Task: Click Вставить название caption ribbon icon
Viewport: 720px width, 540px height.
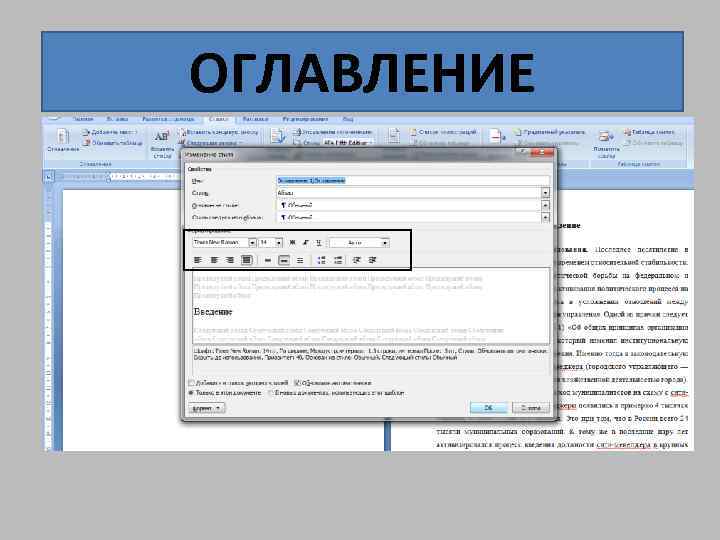Action: tap(394, 136)
